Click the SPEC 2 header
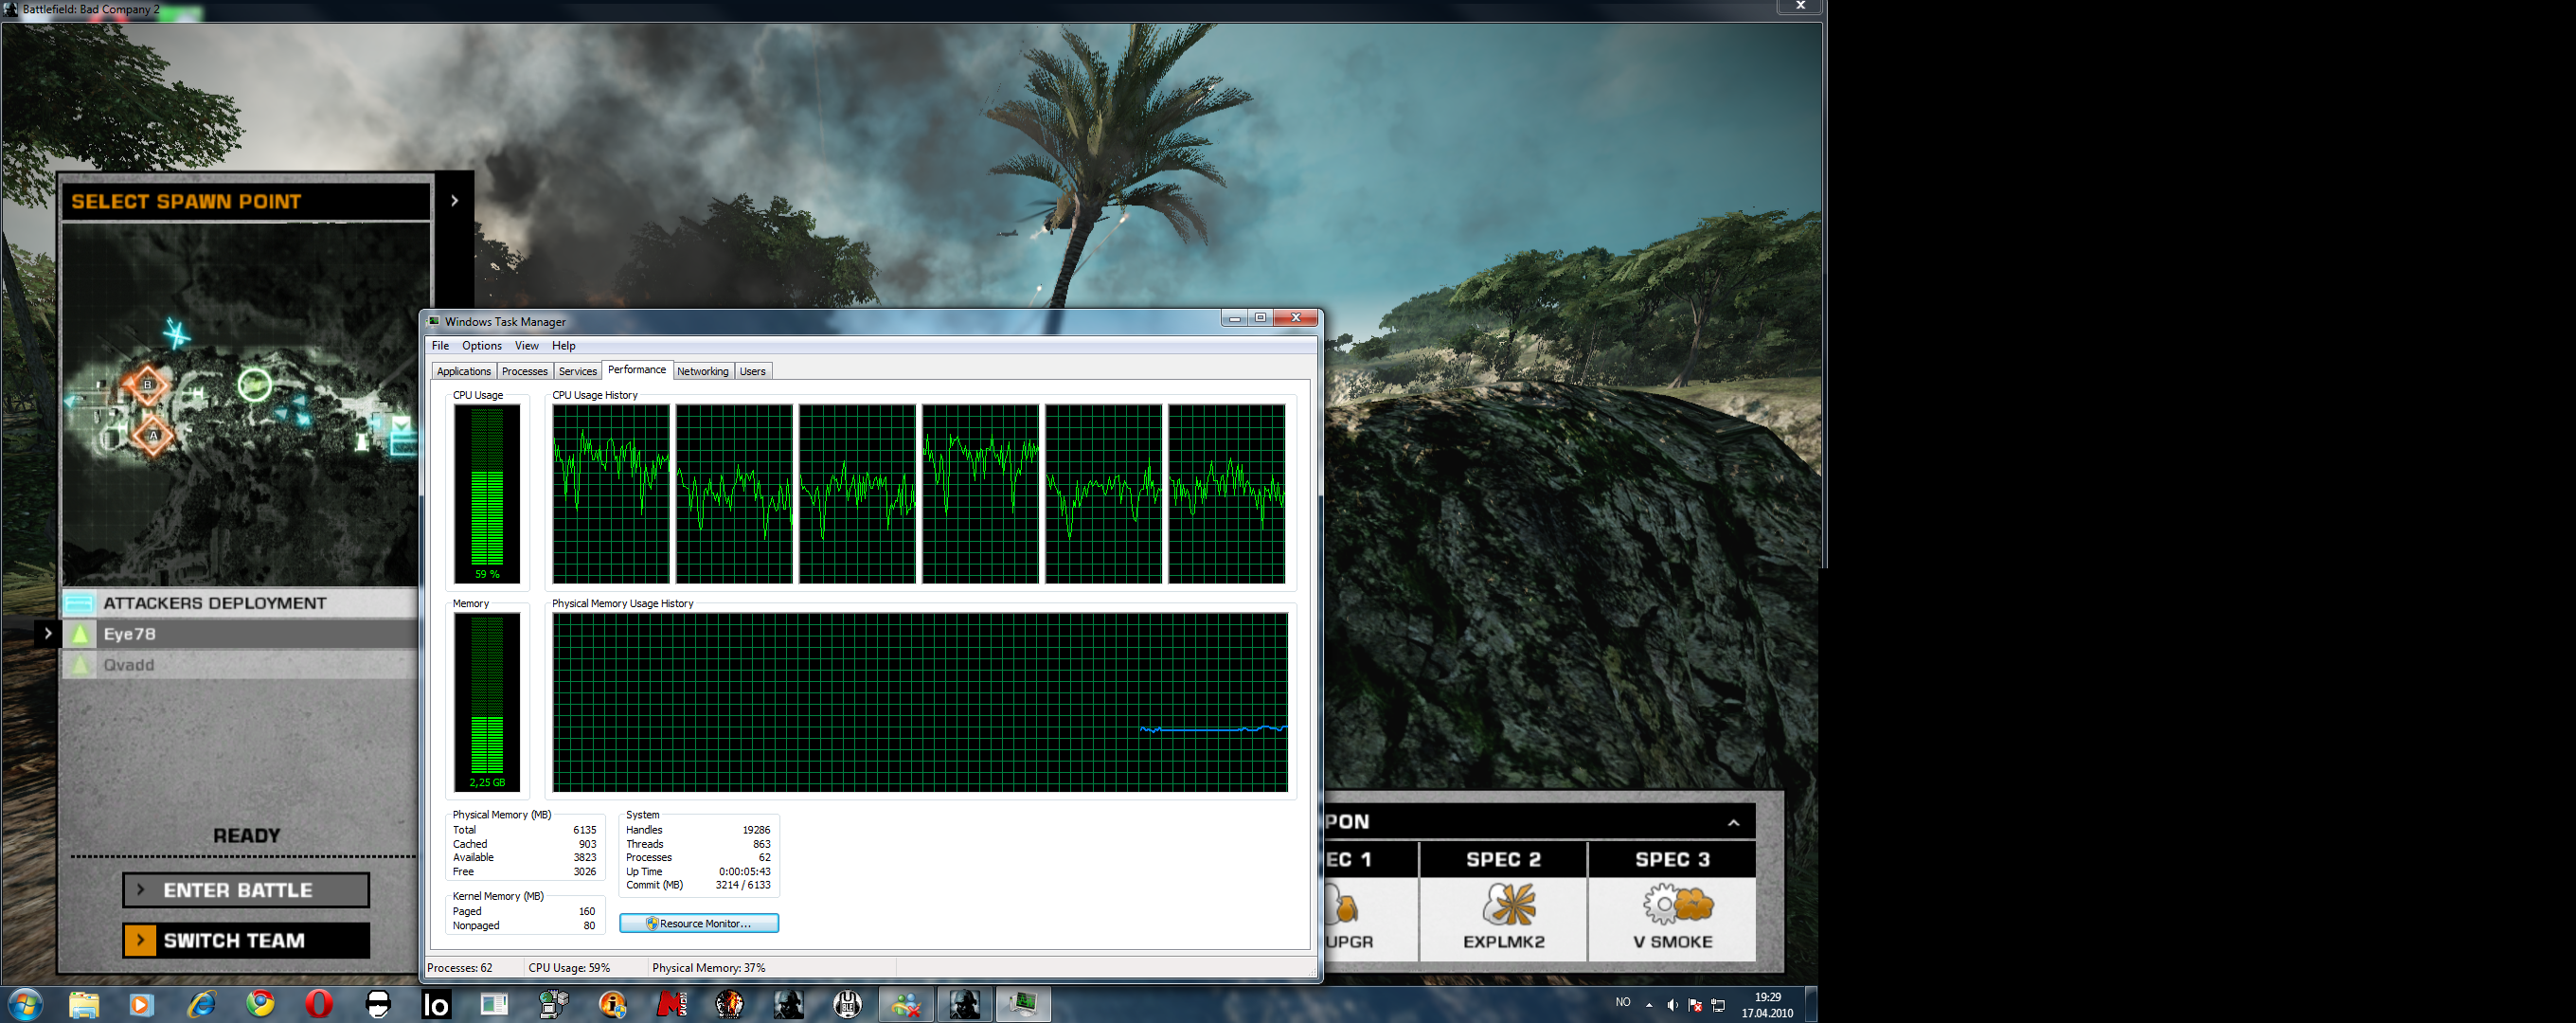The height and width of the screenshot is (1023, 2576). [1503, 859]
